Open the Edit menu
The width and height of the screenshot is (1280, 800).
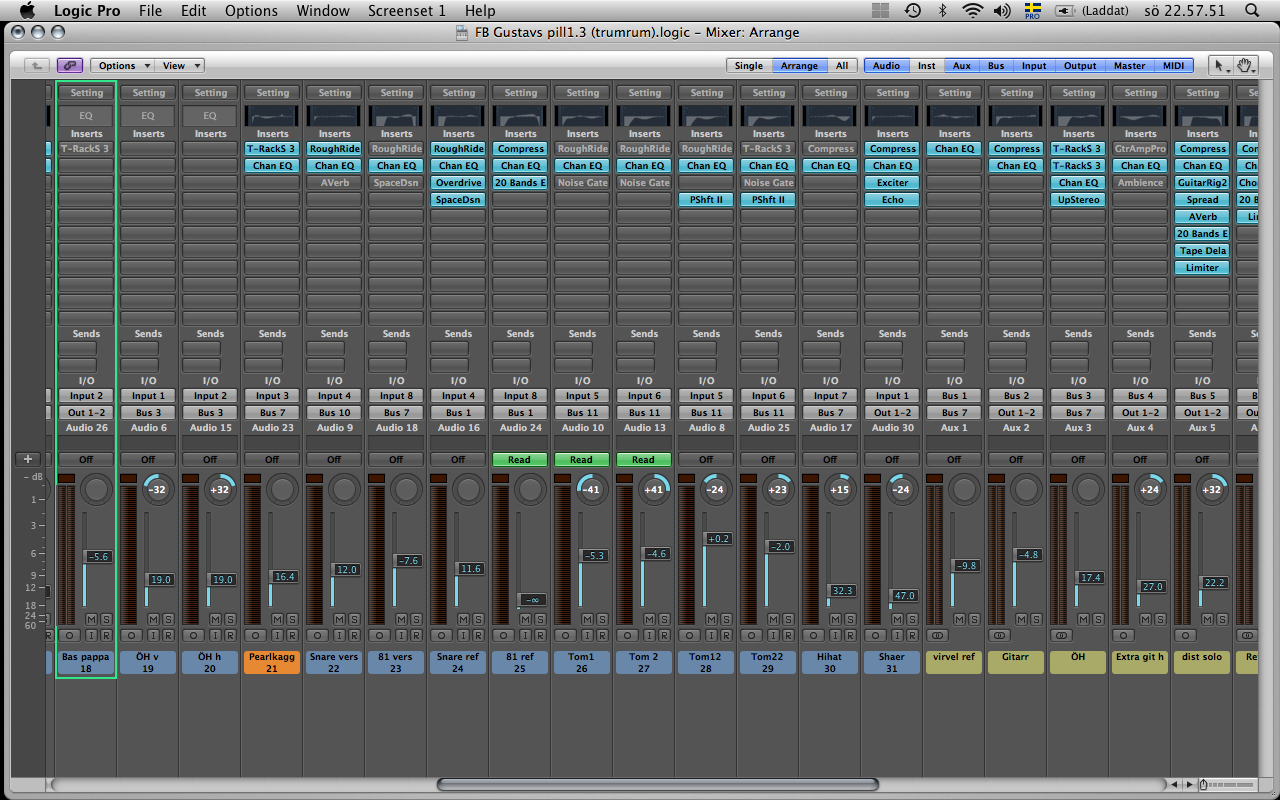194,11
